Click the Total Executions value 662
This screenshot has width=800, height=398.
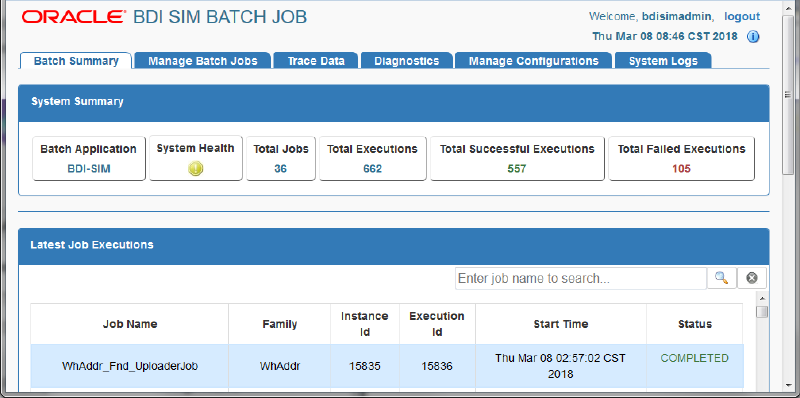(x=372, y=168)
